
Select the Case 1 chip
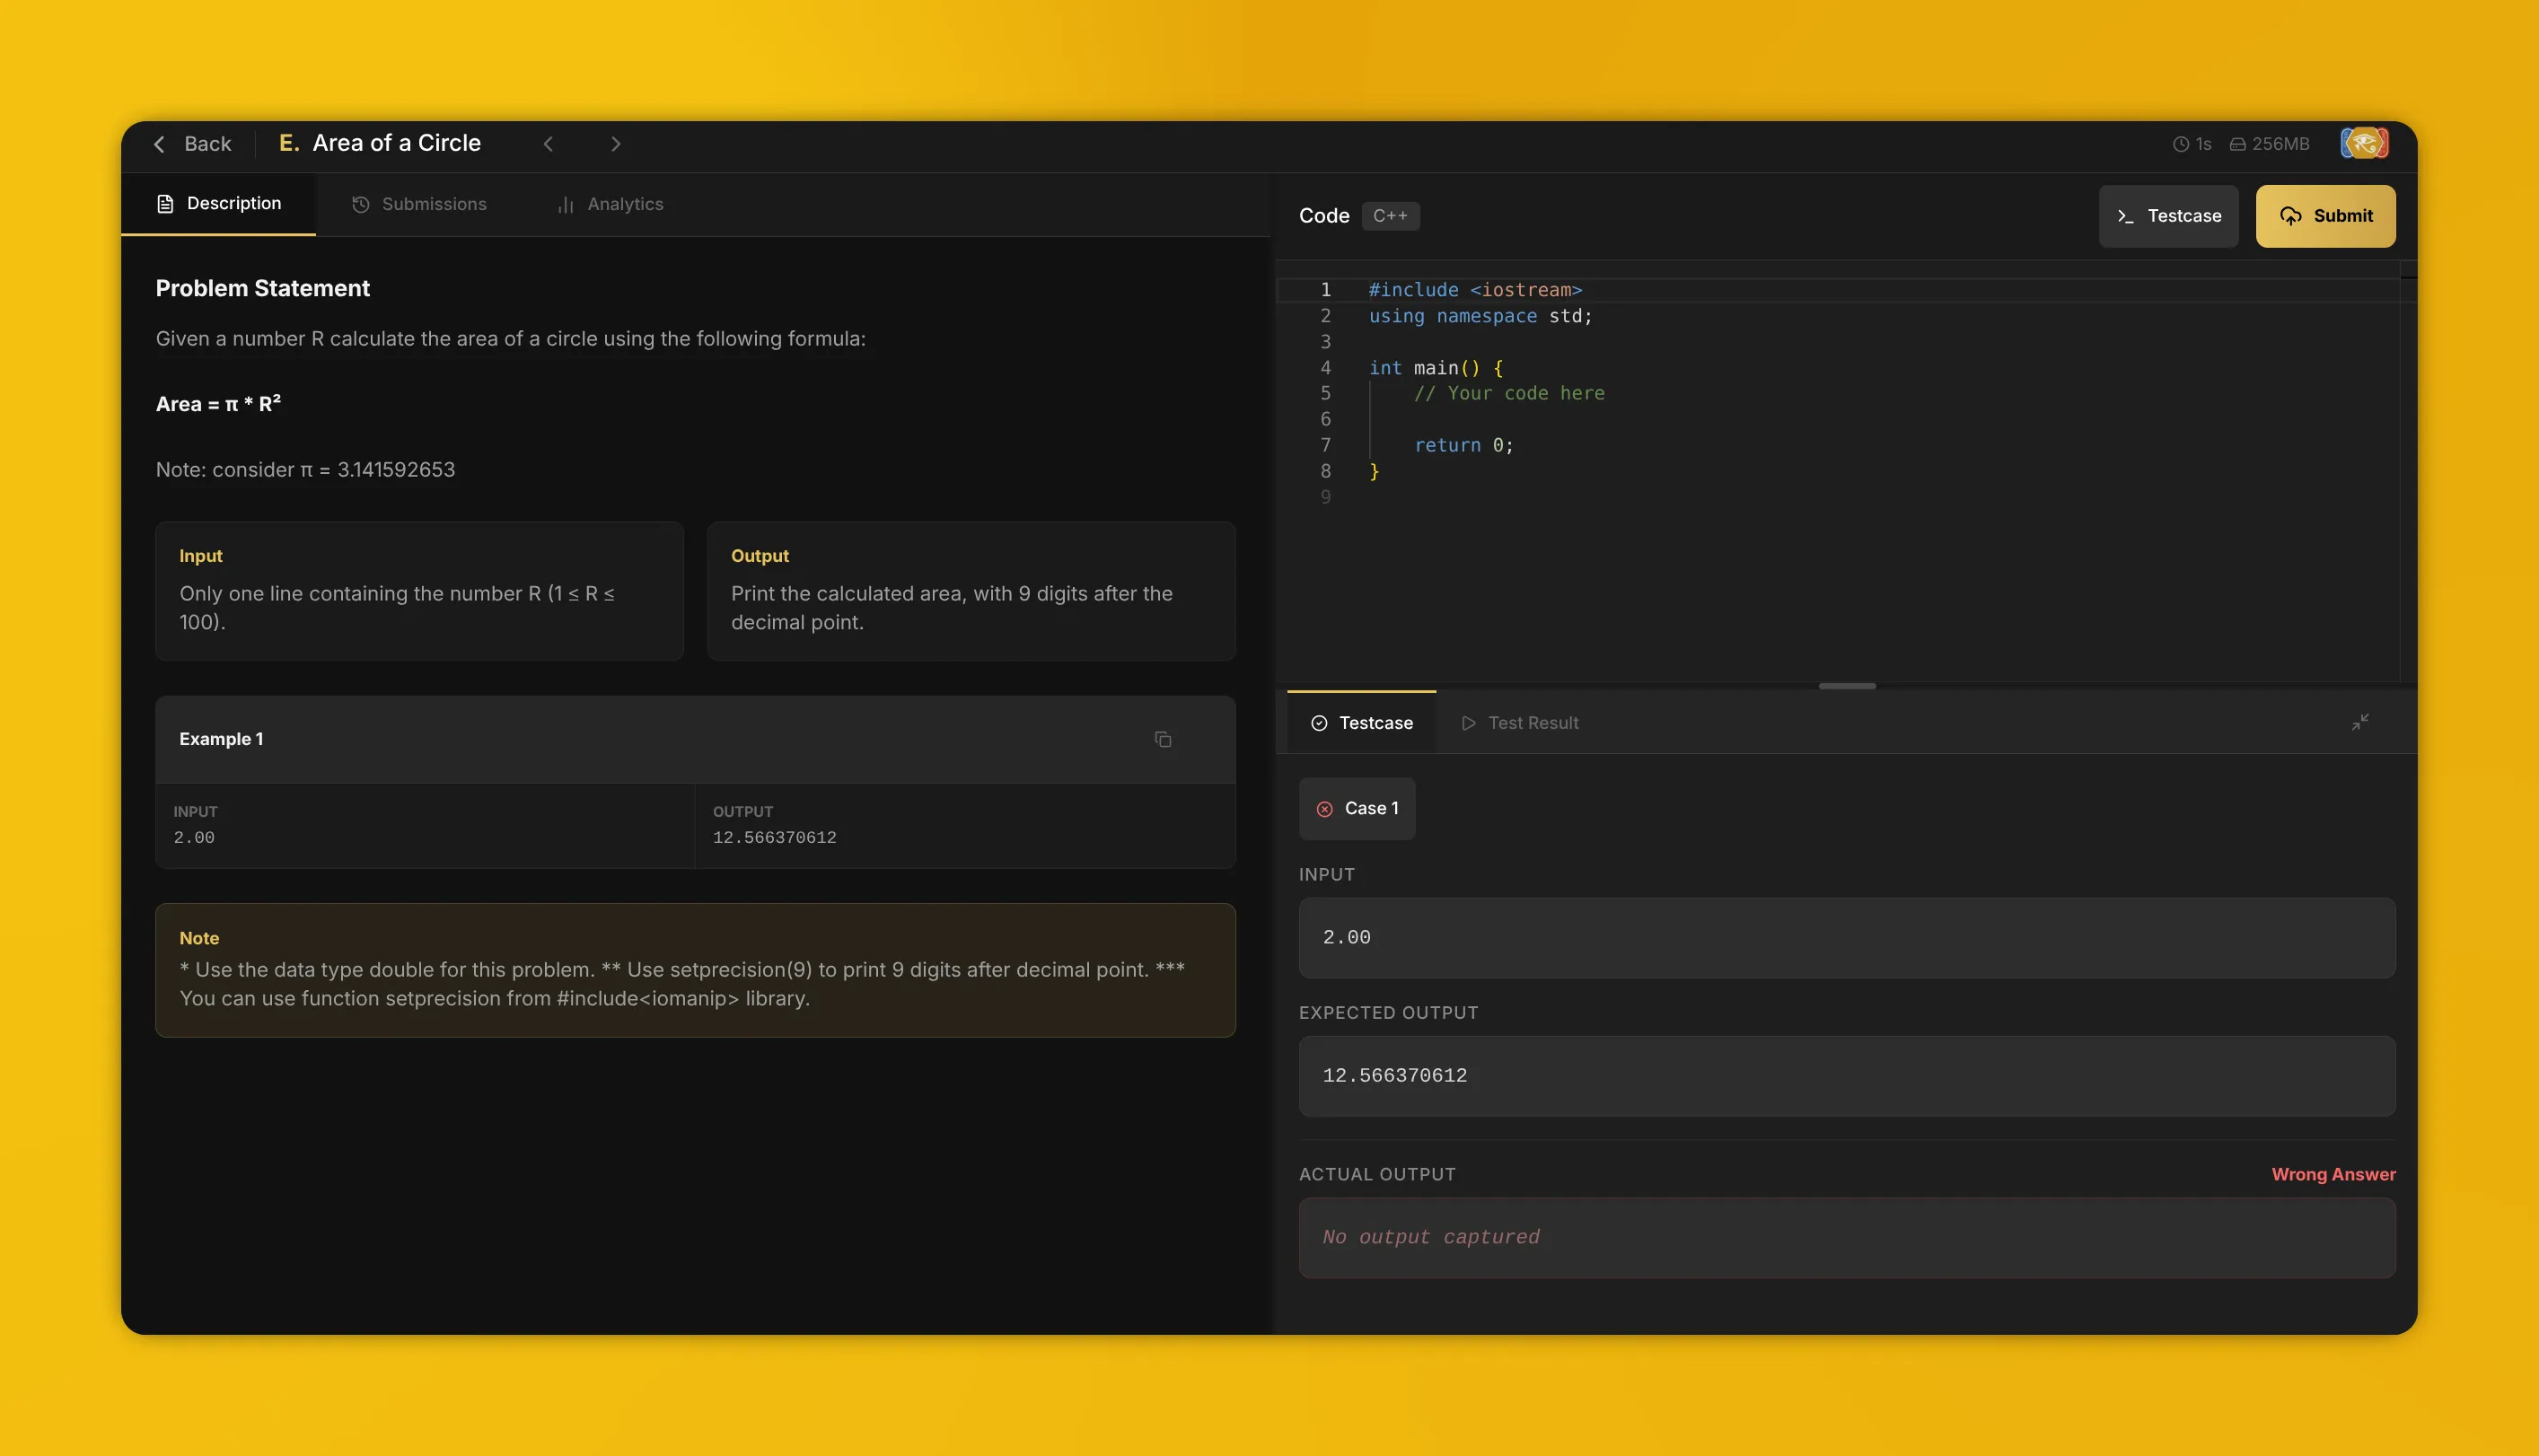tap(1357, 808)
